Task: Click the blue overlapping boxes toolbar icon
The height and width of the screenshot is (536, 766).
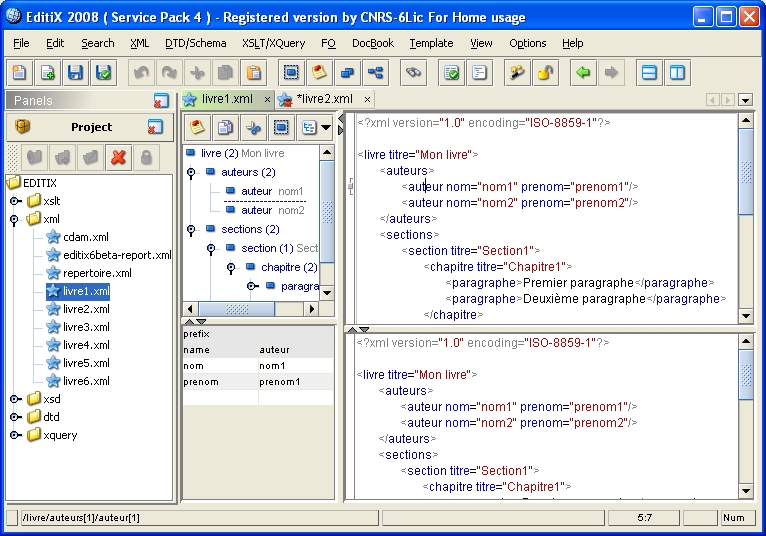Action: point(347,73)
